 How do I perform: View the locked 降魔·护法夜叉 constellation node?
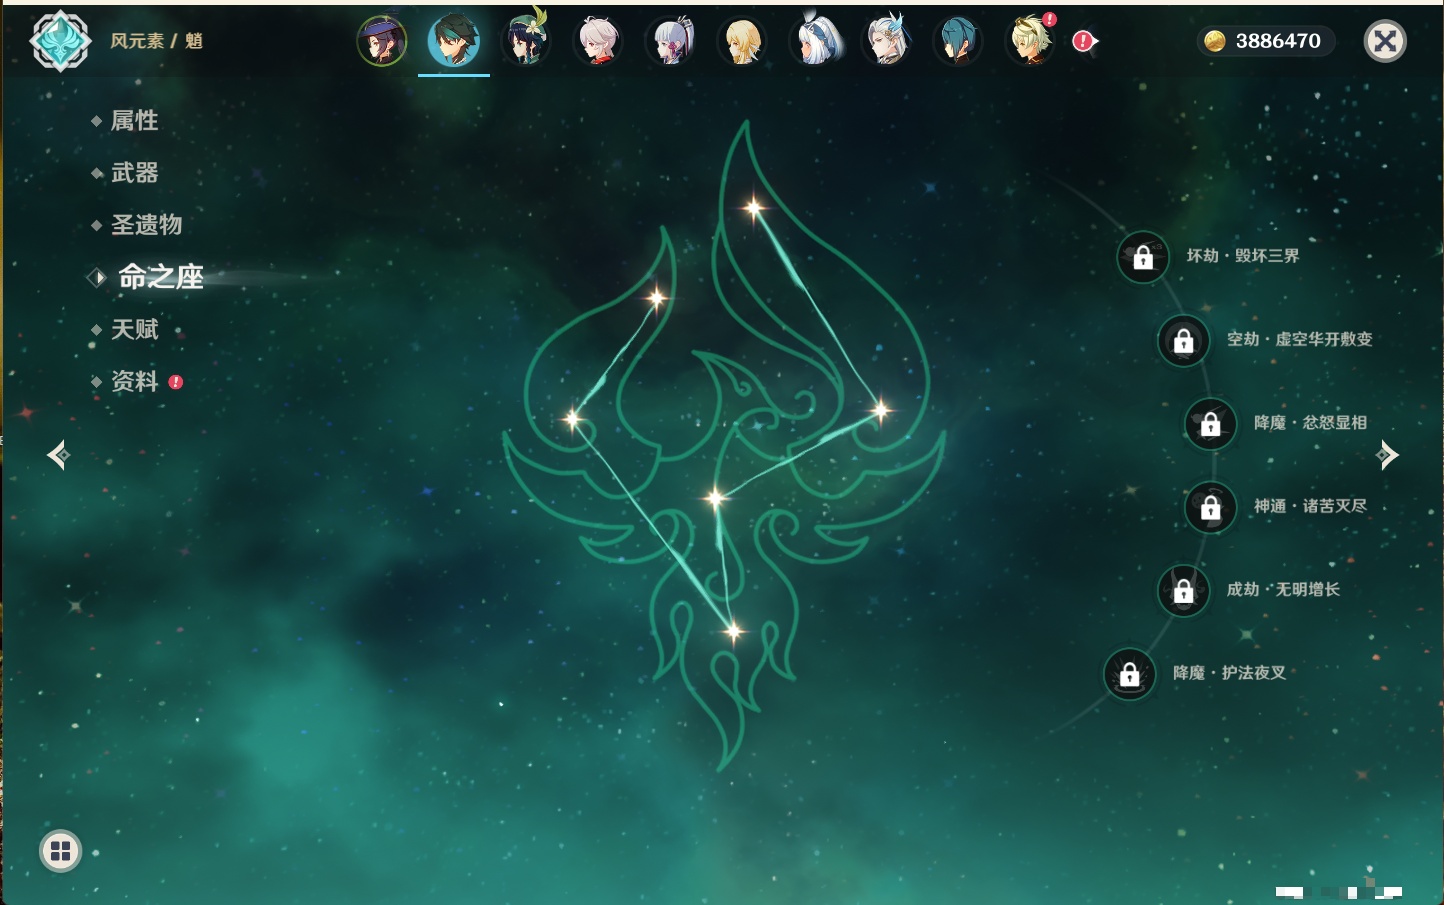[x=1130, y=674]
